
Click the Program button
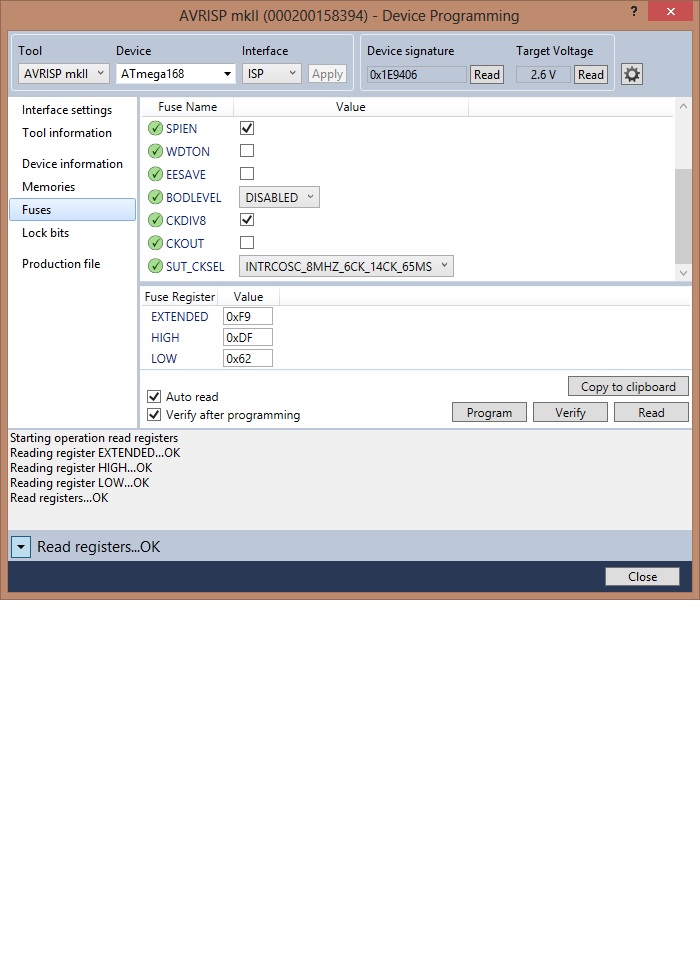point(489,412)
